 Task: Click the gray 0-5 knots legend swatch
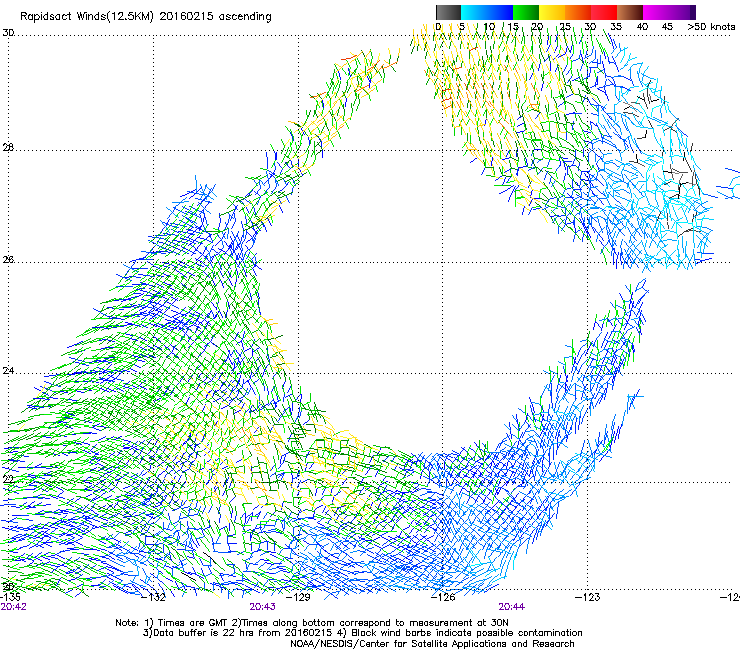click(x=448, y=12)
